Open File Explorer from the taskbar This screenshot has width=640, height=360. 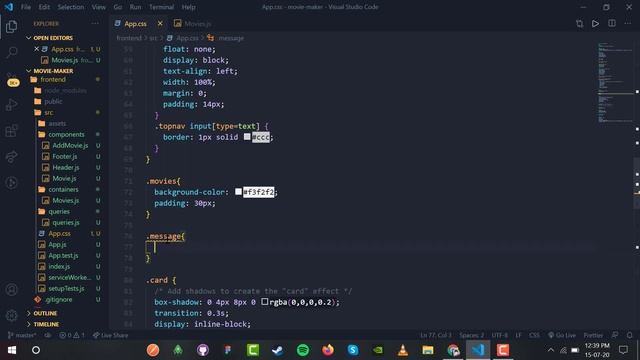point(428,350)
